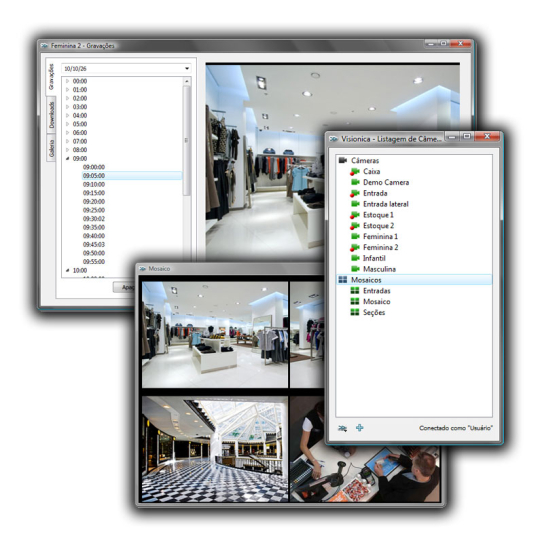Click the Estoque 1 camera icon

(x=355, y=215)
